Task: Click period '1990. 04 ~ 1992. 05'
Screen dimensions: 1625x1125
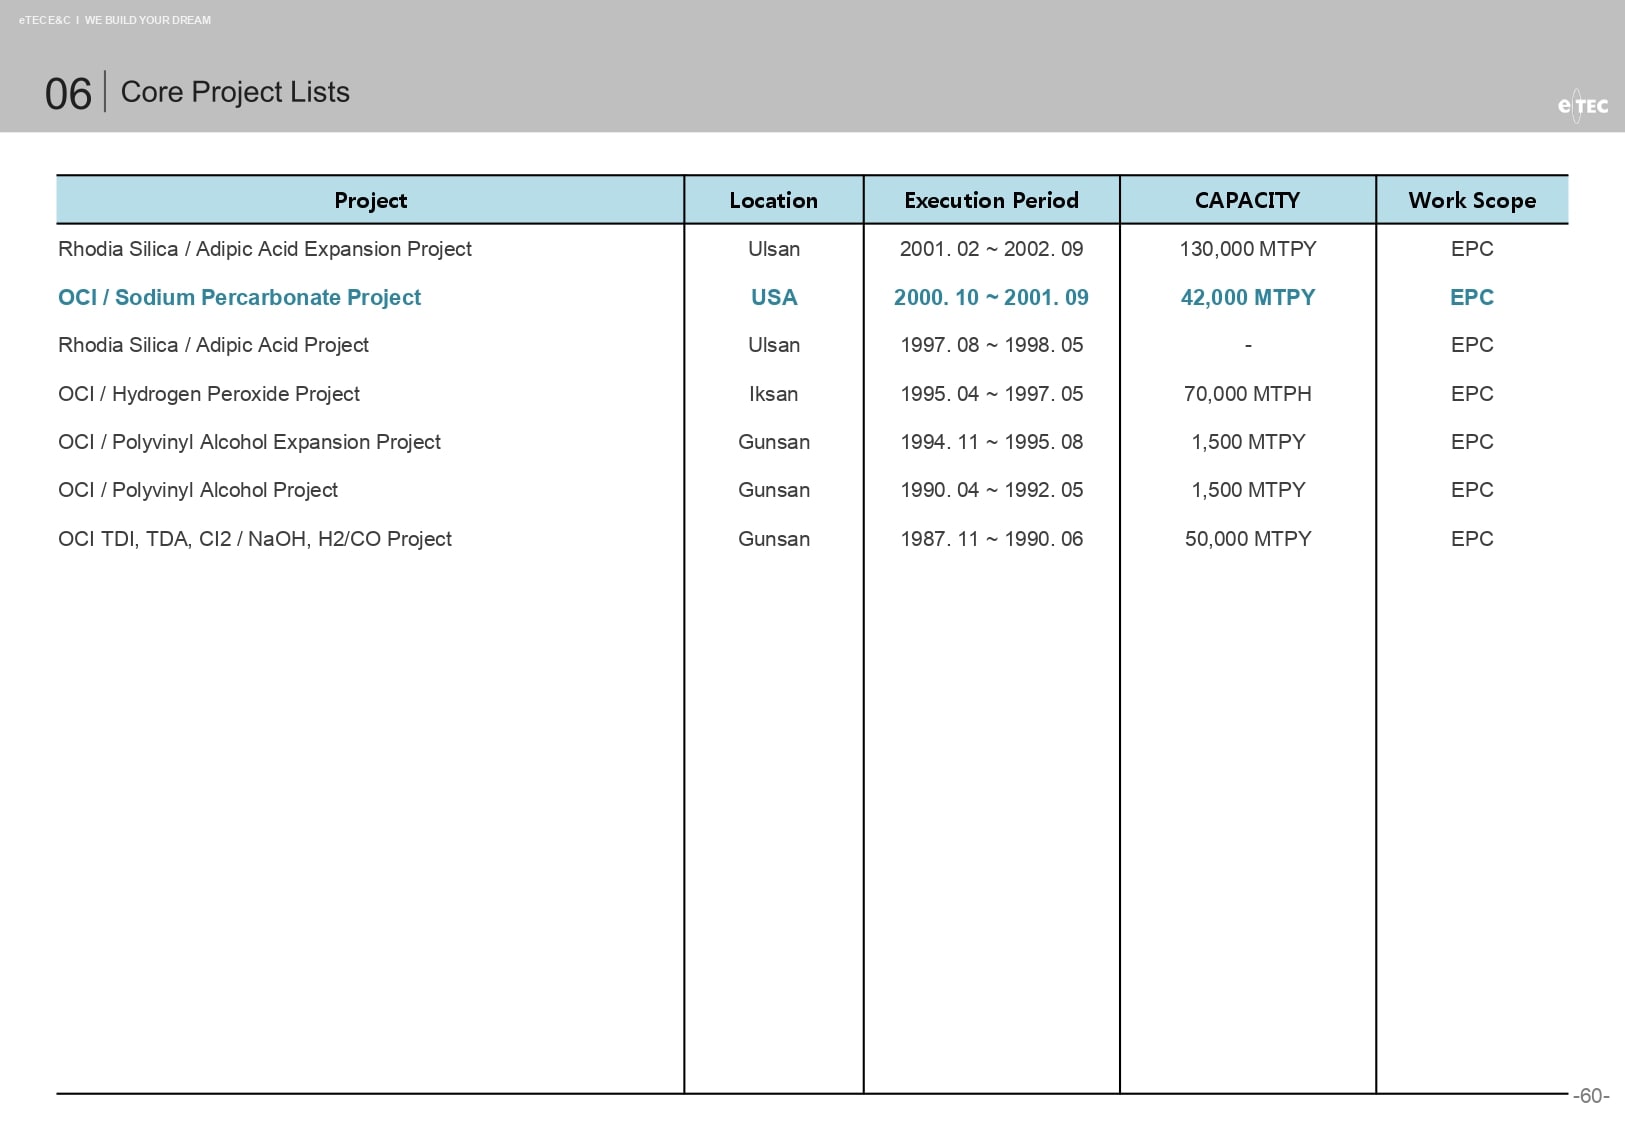Action: click(x=991, y=490)
